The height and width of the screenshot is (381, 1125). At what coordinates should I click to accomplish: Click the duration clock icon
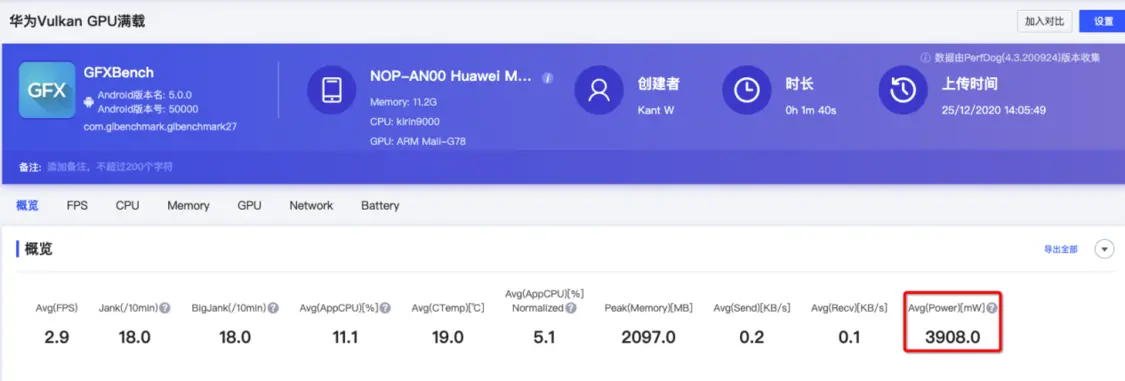pyautogui.click(x=746, y=90)
